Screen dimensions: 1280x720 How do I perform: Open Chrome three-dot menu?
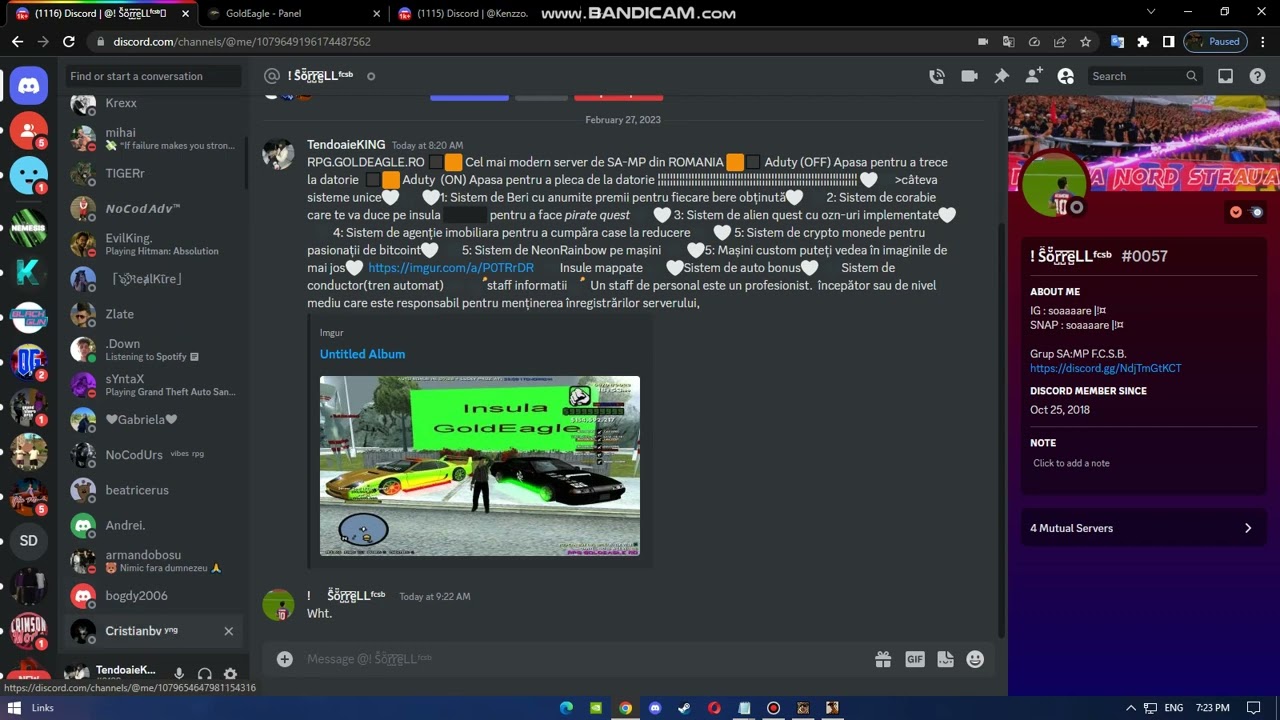pyautogui.click(x=1262, y=42)
